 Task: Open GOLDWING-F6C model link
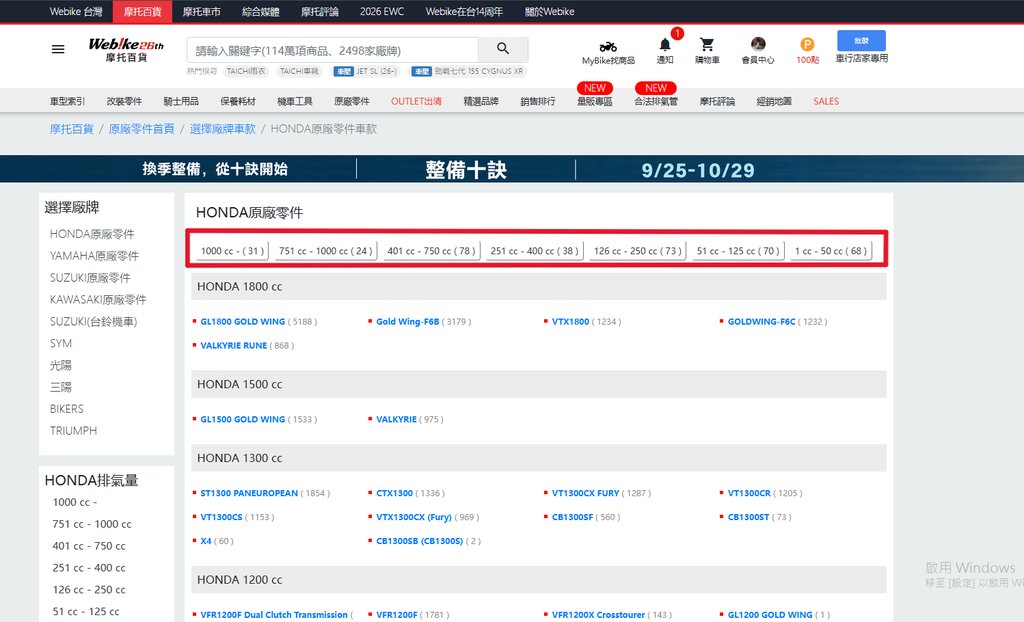[761, 321]
